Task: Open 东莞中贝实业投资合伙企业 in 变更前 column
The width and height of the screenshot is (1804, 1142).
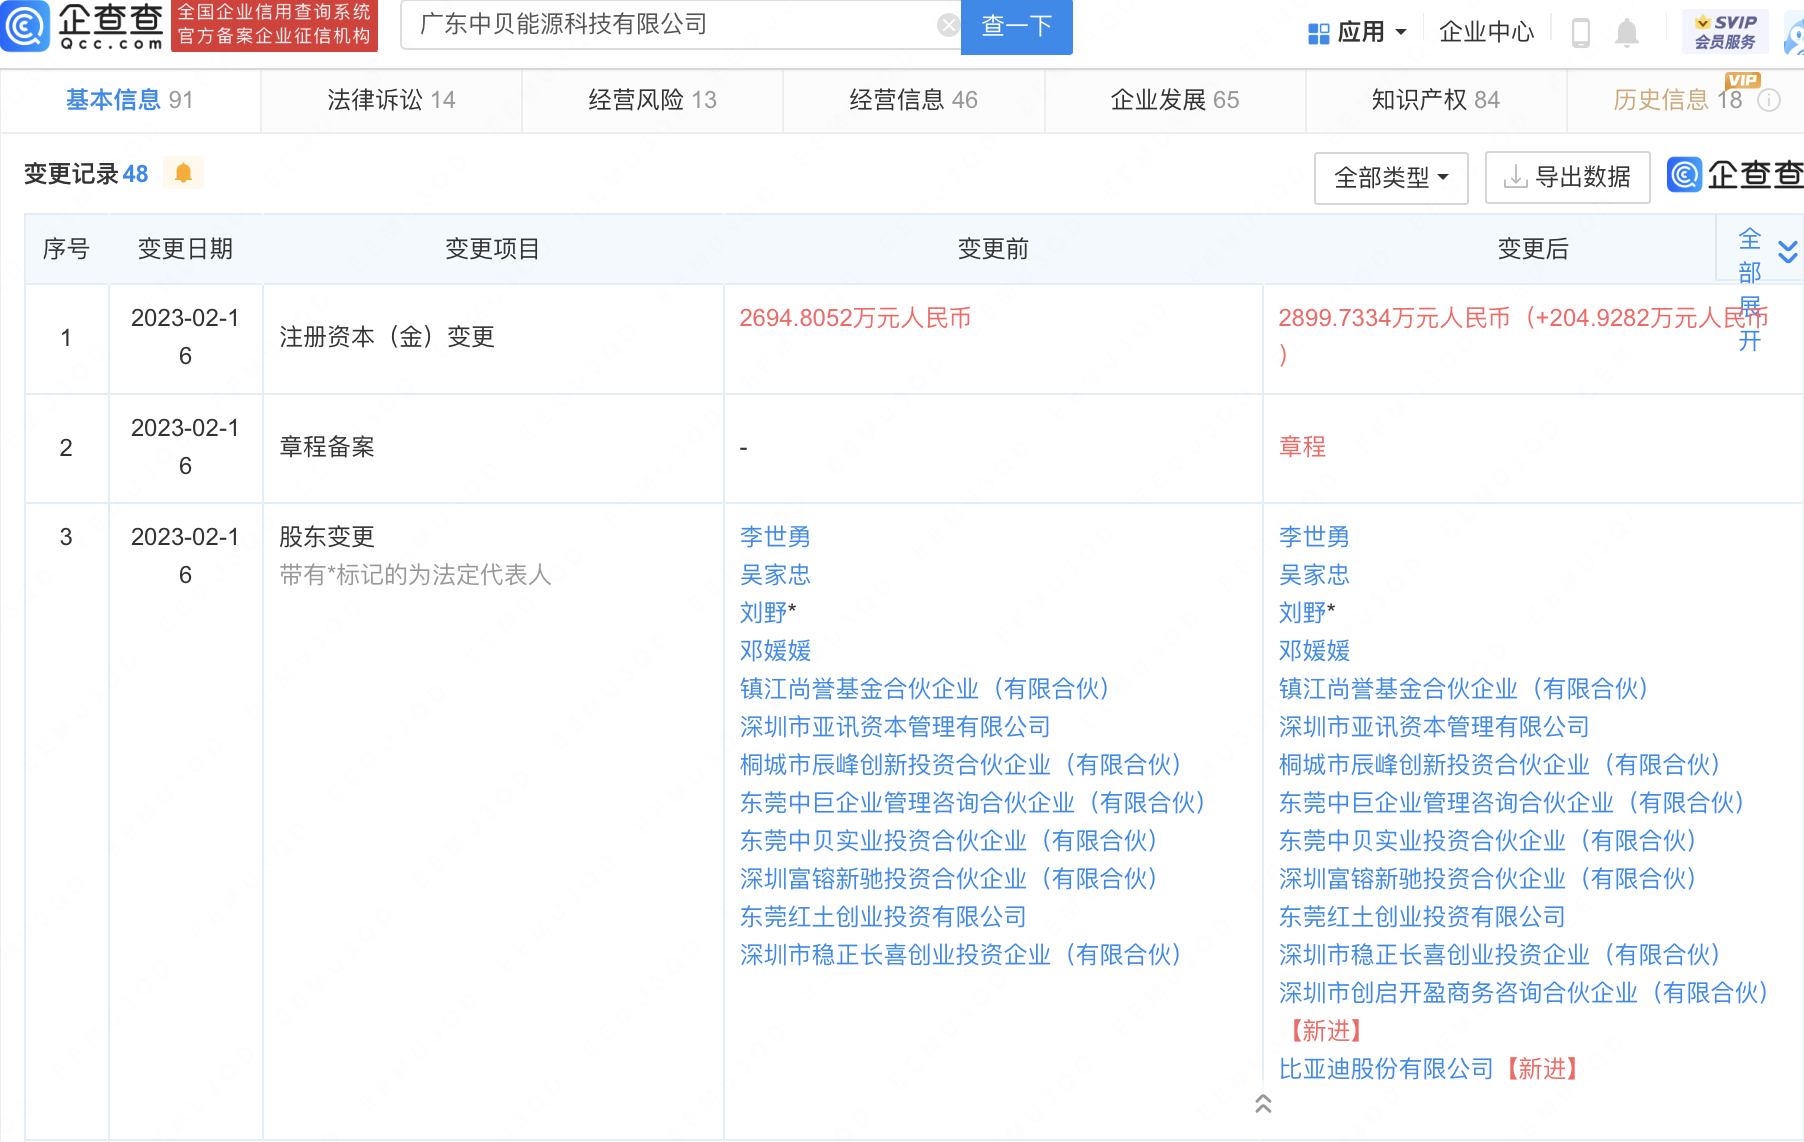Action: click(952, 841)
